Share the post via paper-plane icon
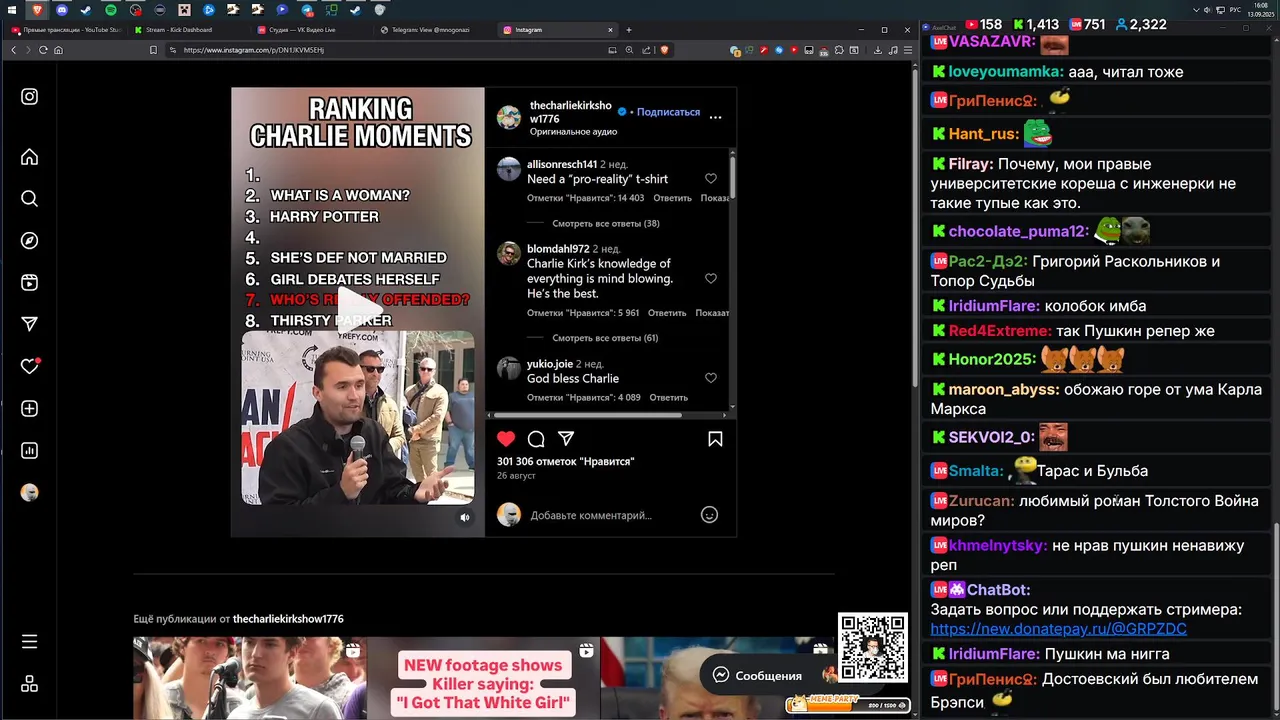The image size is (1280, 720). pyautogui.click(x=566, y=439)
